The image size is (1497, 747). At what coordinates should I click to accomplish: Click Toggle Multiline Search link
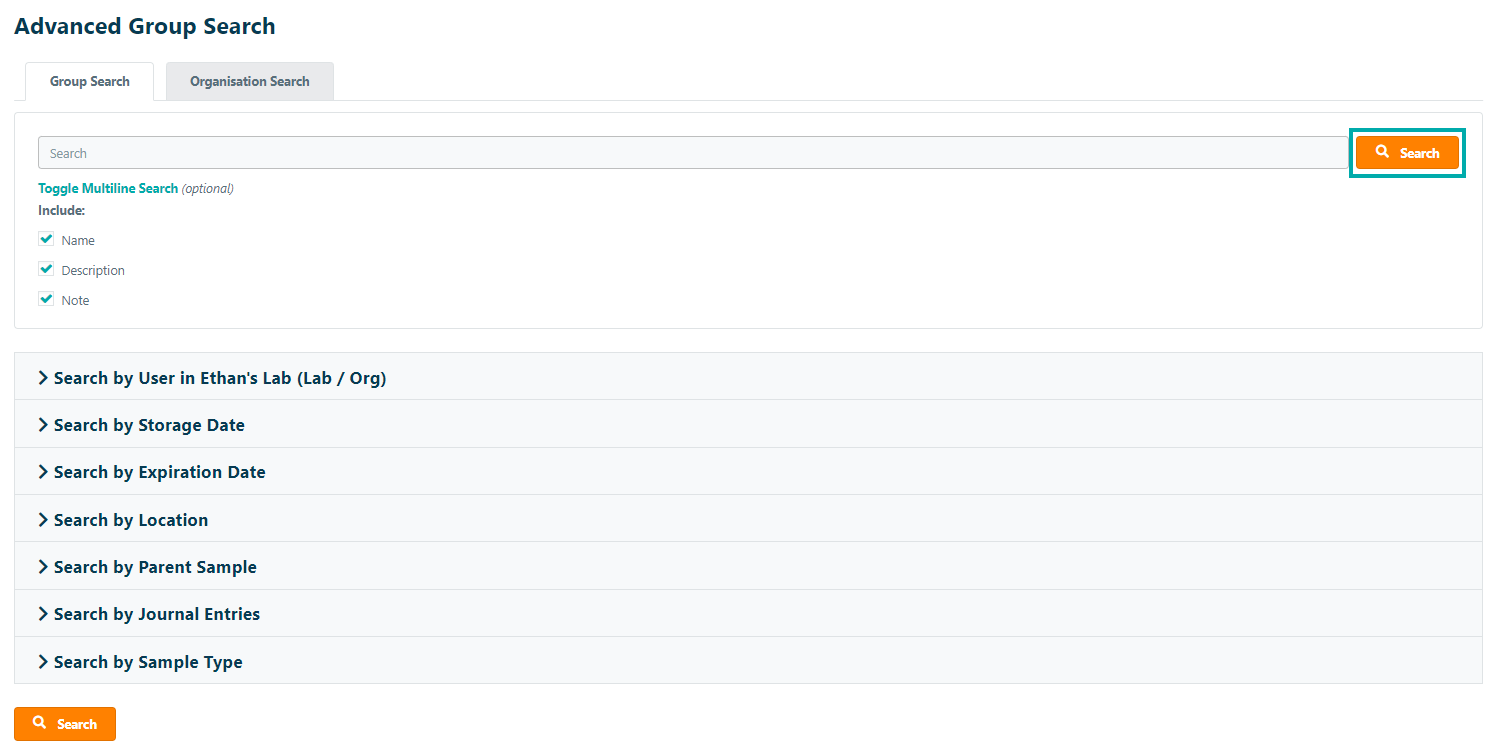click(108, 188)
